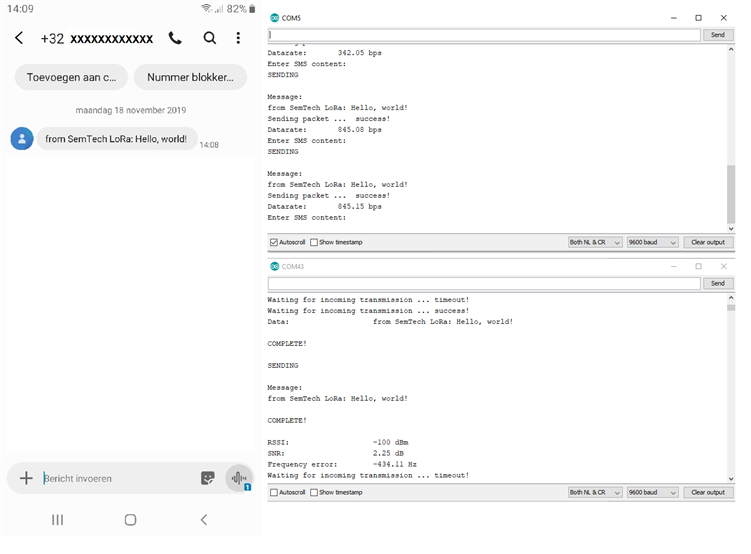This screenshot has height=554, width=751.
Task: Open the three-dot more options menu
Action: coord(238,38)
